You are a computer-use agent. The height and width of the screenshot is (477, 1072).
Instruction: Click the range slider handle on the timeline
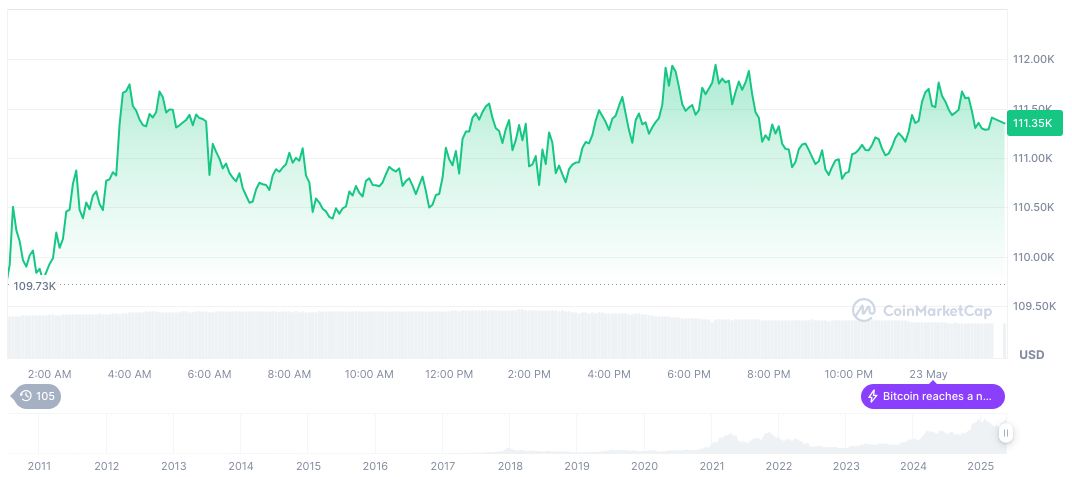point(1006,433)
